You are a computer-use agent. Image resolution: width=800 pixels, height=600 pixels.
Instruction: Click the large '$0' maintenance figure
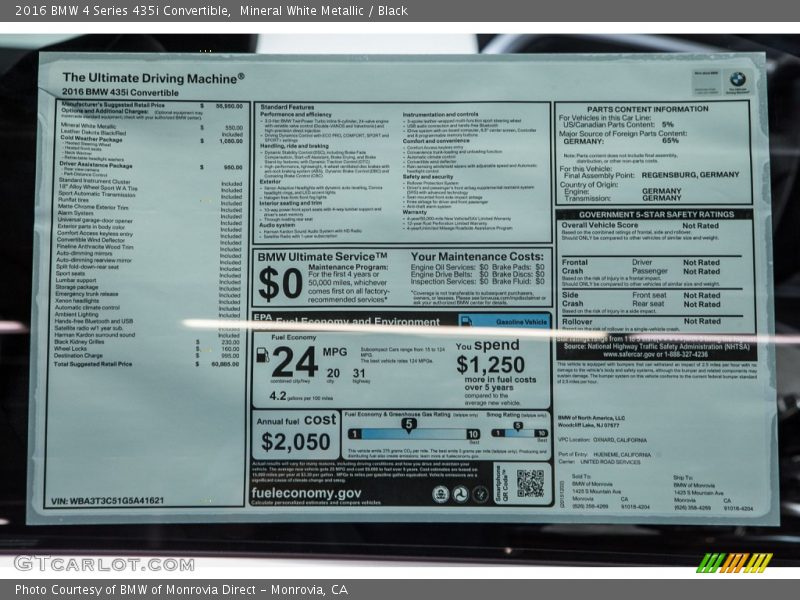pos(280,284)
